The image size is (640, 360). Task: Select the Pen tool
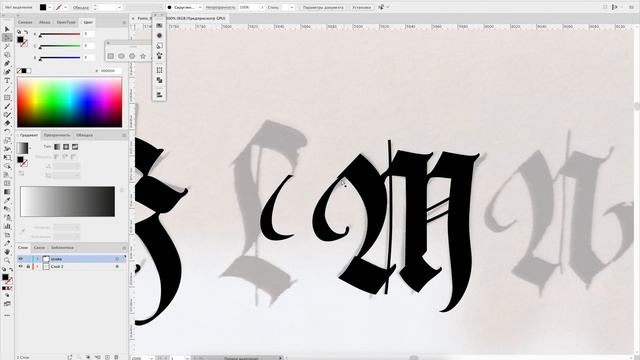coord(7,63)
